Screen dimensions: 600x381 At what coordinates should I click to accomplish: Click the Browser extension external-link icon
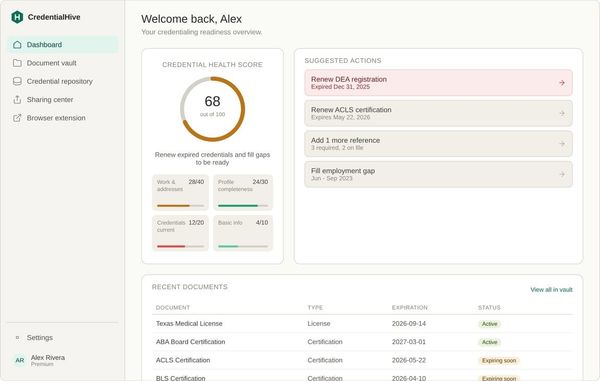pos(17,118)
